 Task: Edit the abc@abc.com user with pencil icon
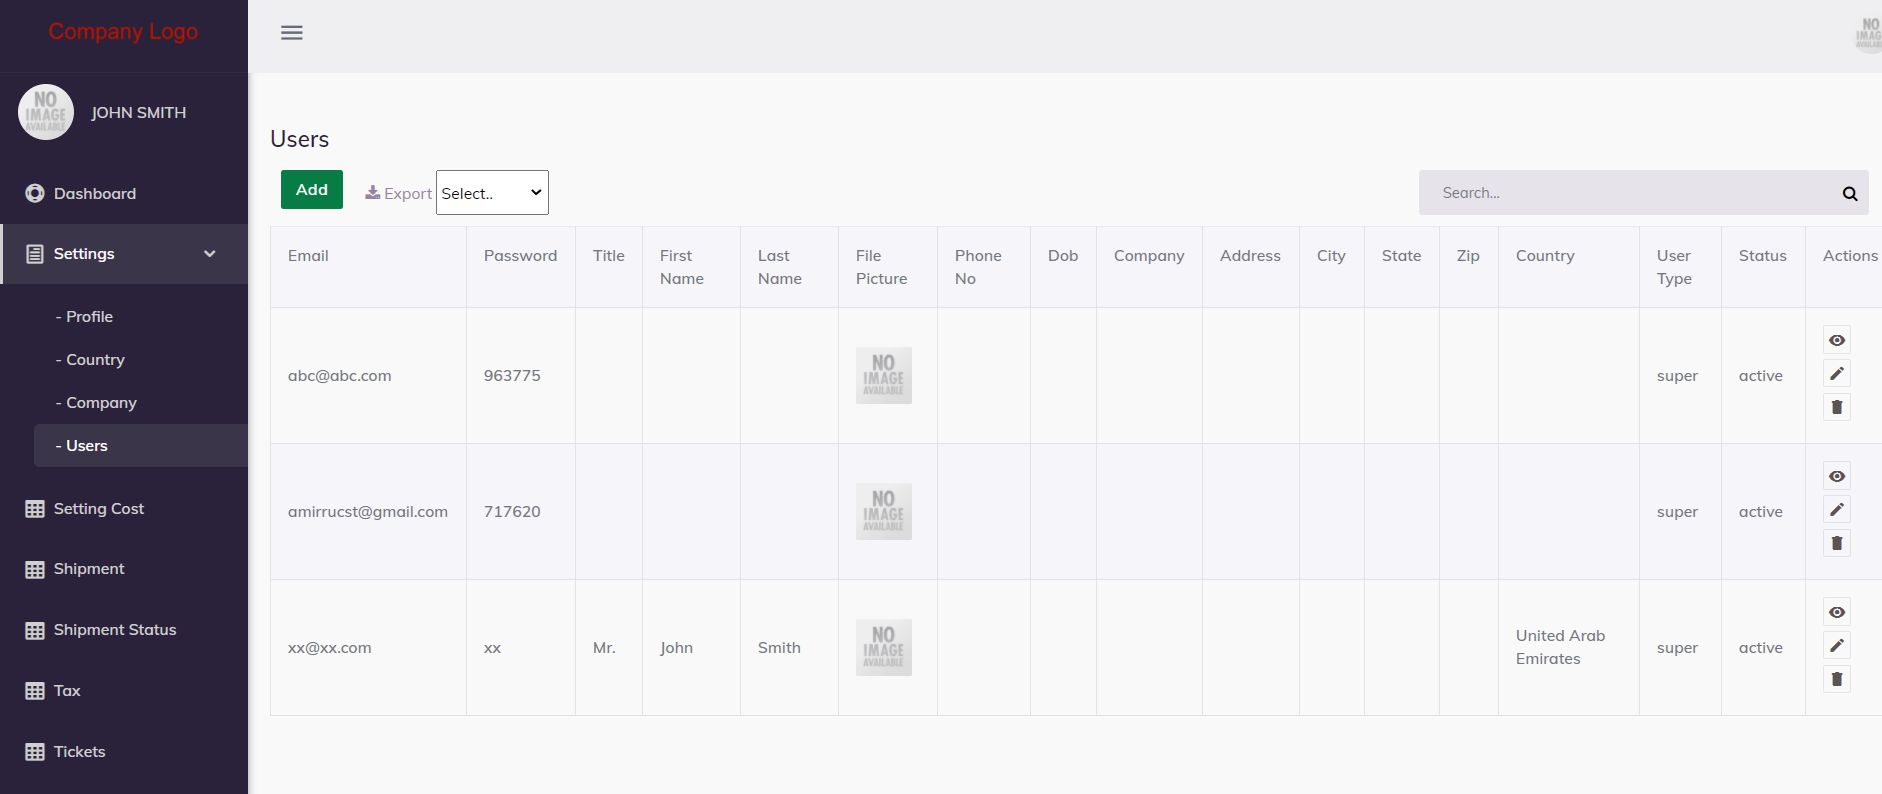(1836, 374)
